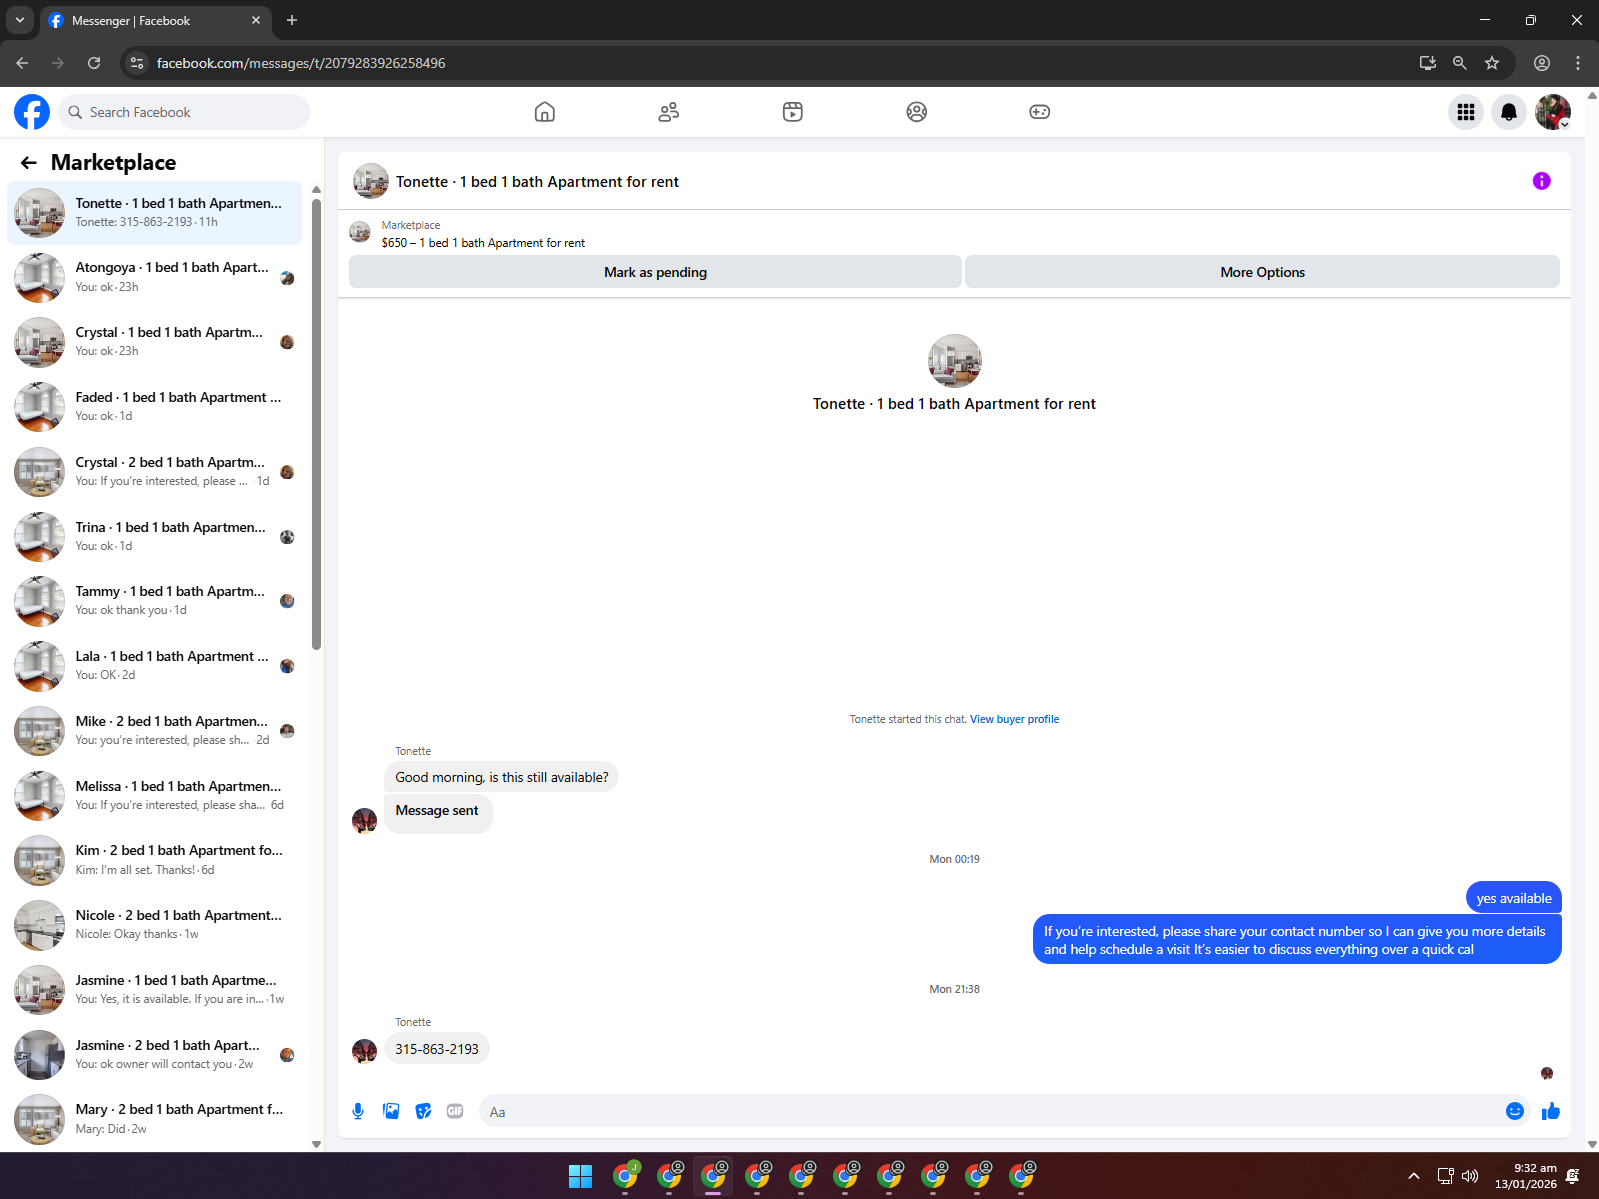Image resolution: width=1599 pixels, height=1199 pixels.
Task: Open the Windows Start button
Action: click(x=580, y=1176)
